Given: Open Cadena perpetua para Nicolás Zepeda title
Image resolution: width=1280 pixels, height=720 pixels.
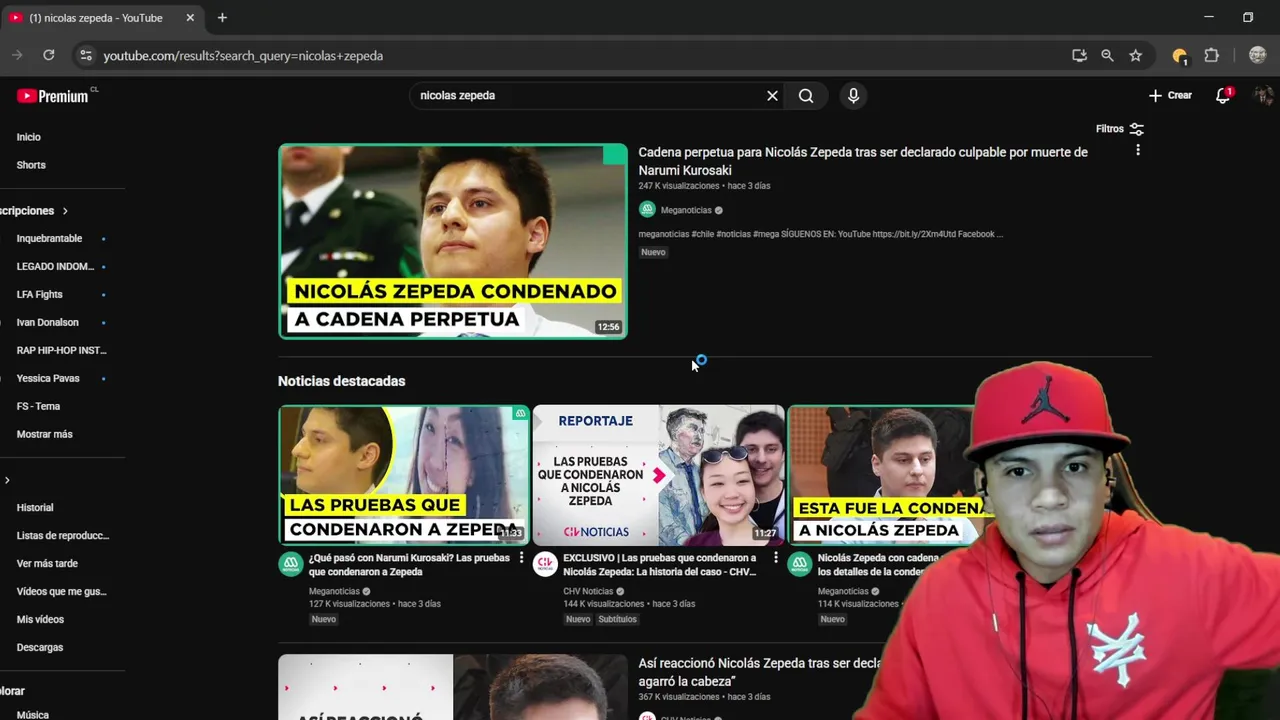Looking at the screenshot, I should point(863,161).
